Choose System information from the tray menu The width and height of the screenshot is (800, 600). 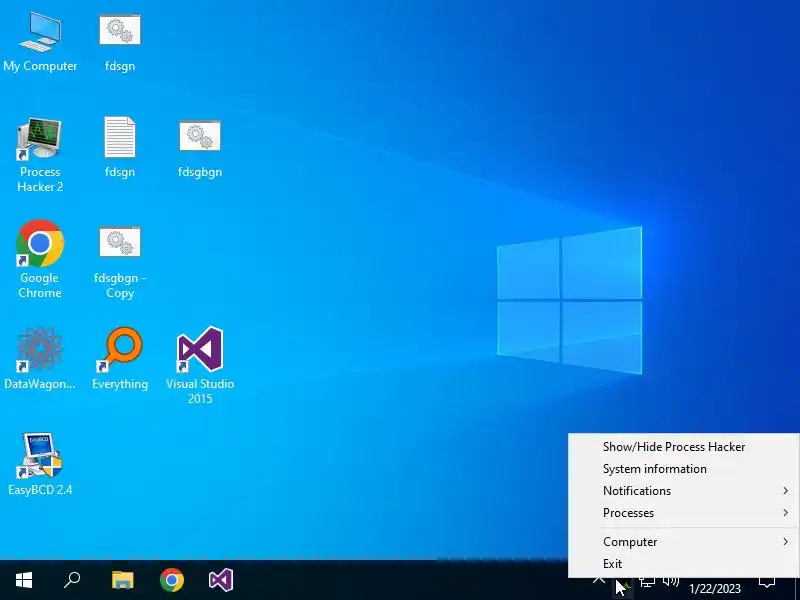tap(684, 469)
